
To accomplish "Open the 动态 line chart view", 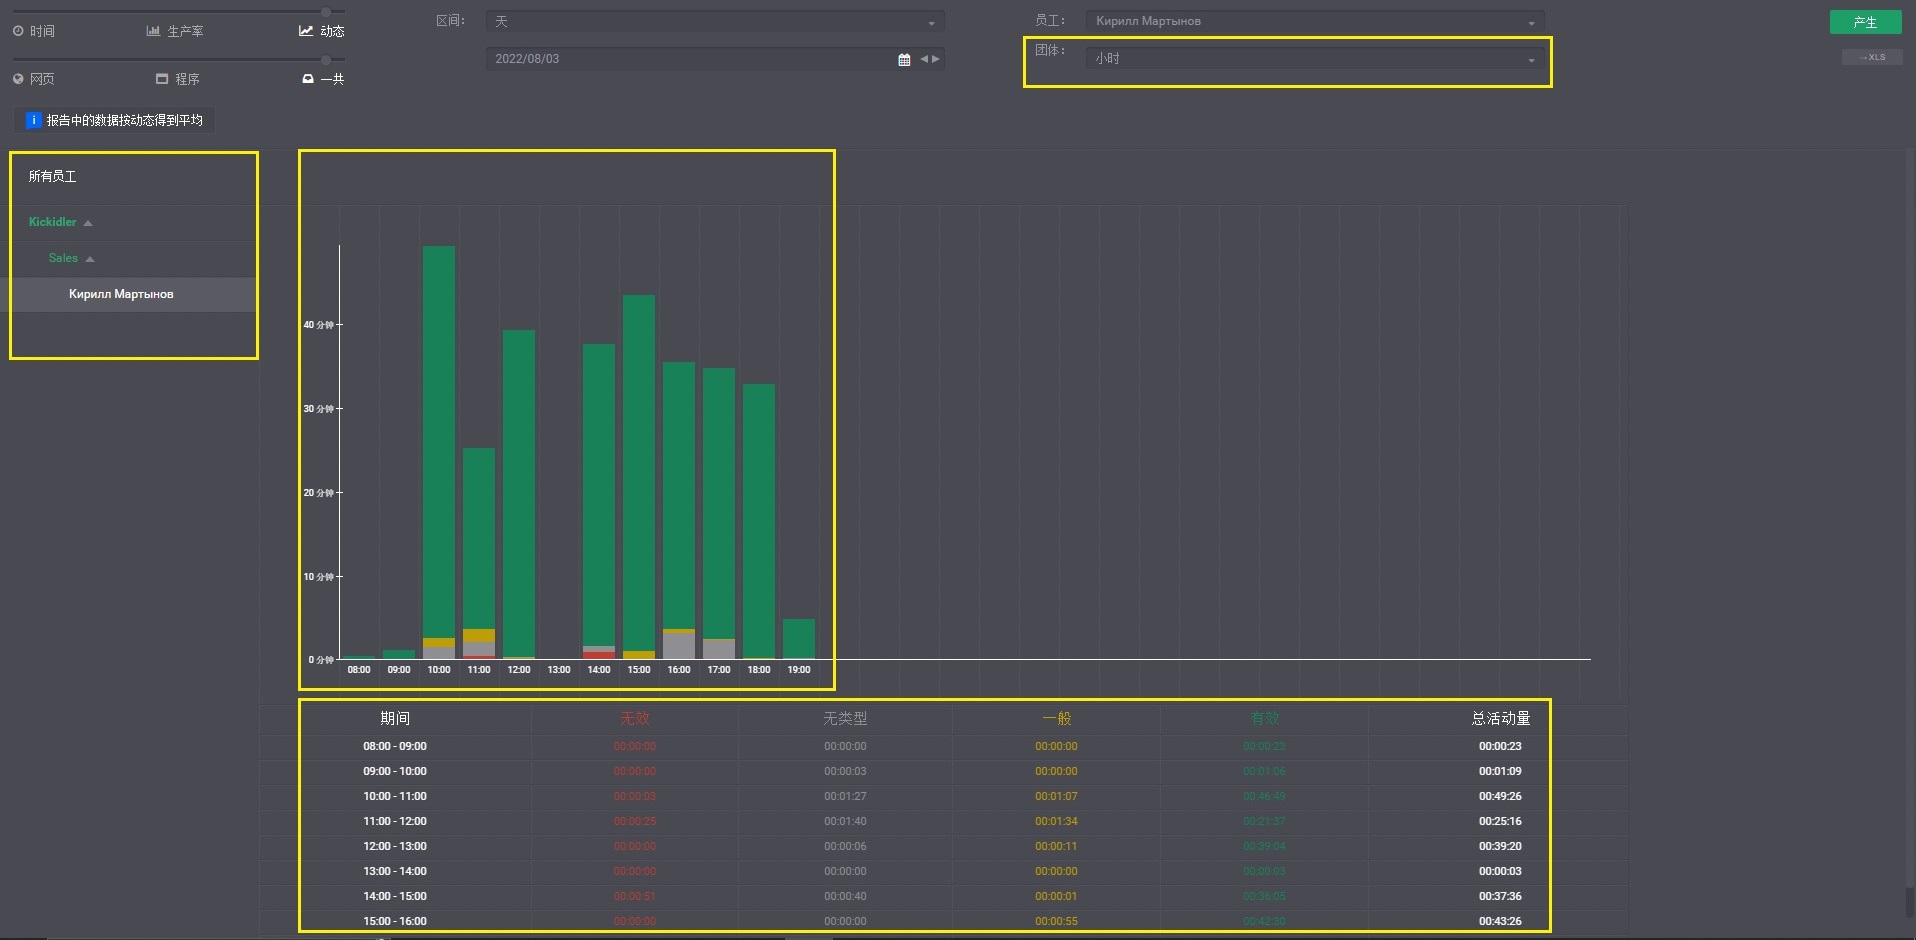I will [x=322, y=31].
